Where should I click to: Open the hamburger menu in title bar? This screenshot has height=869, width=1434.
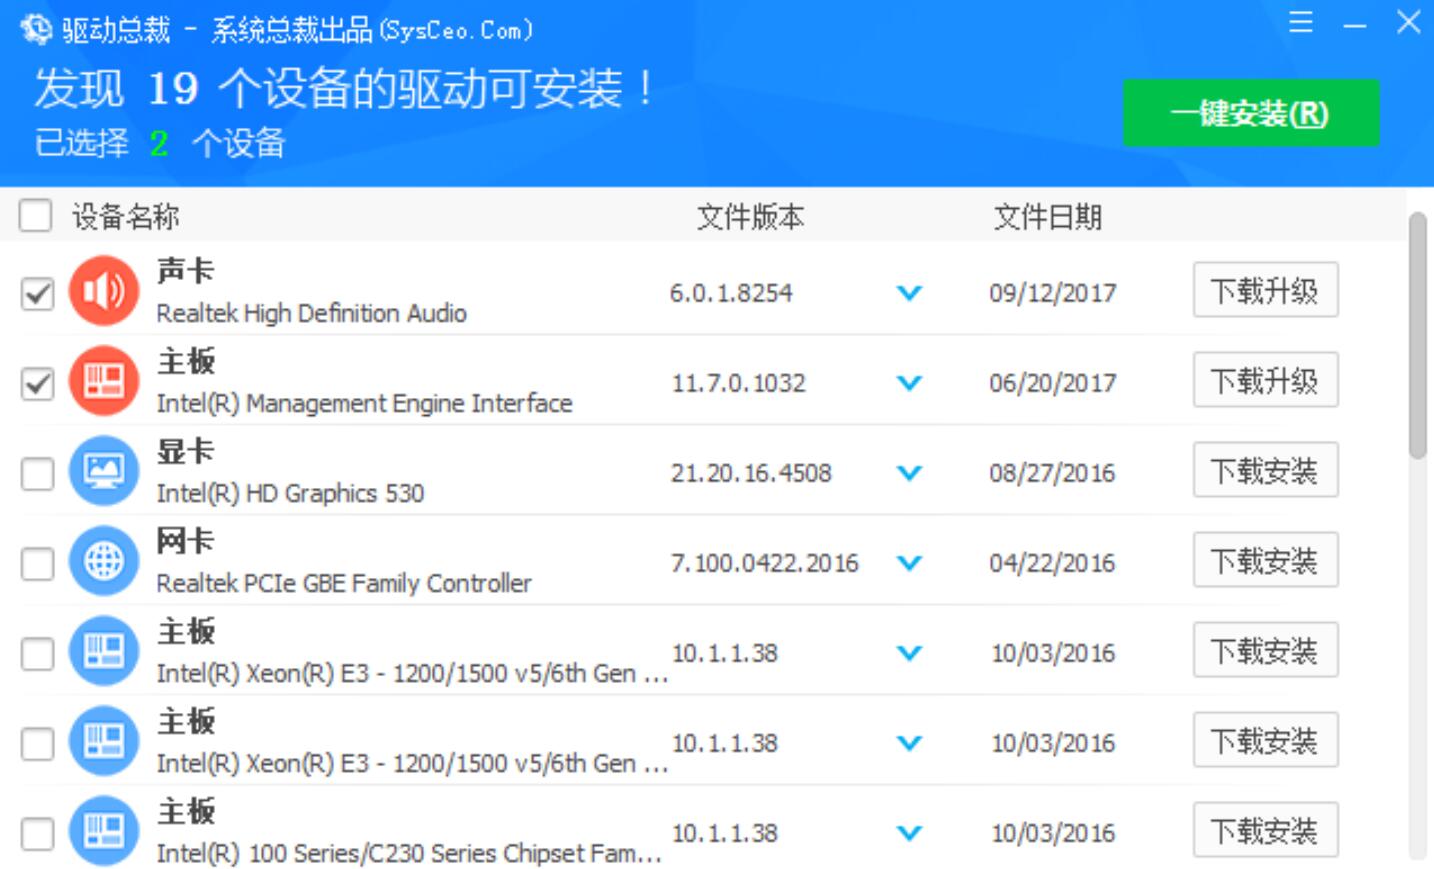[x=1301, y=22]
